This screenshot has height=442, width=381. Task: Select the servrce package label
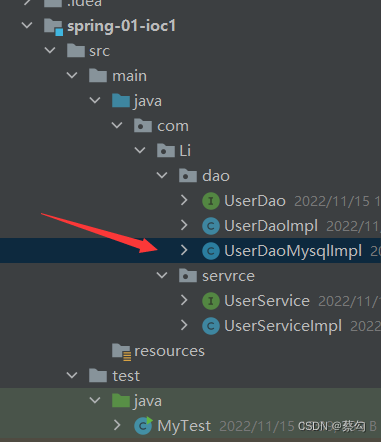pos(228,276)
